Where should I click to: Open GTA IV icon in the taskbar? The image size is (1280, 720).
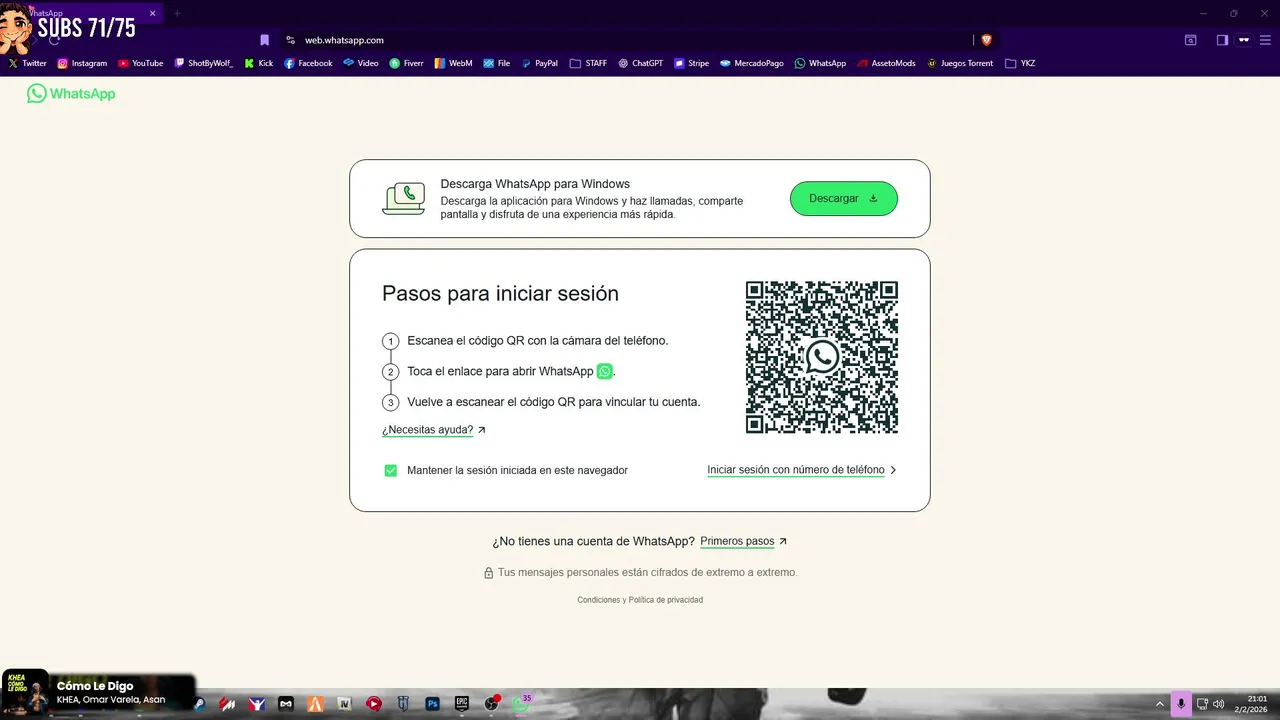[344, 704]
